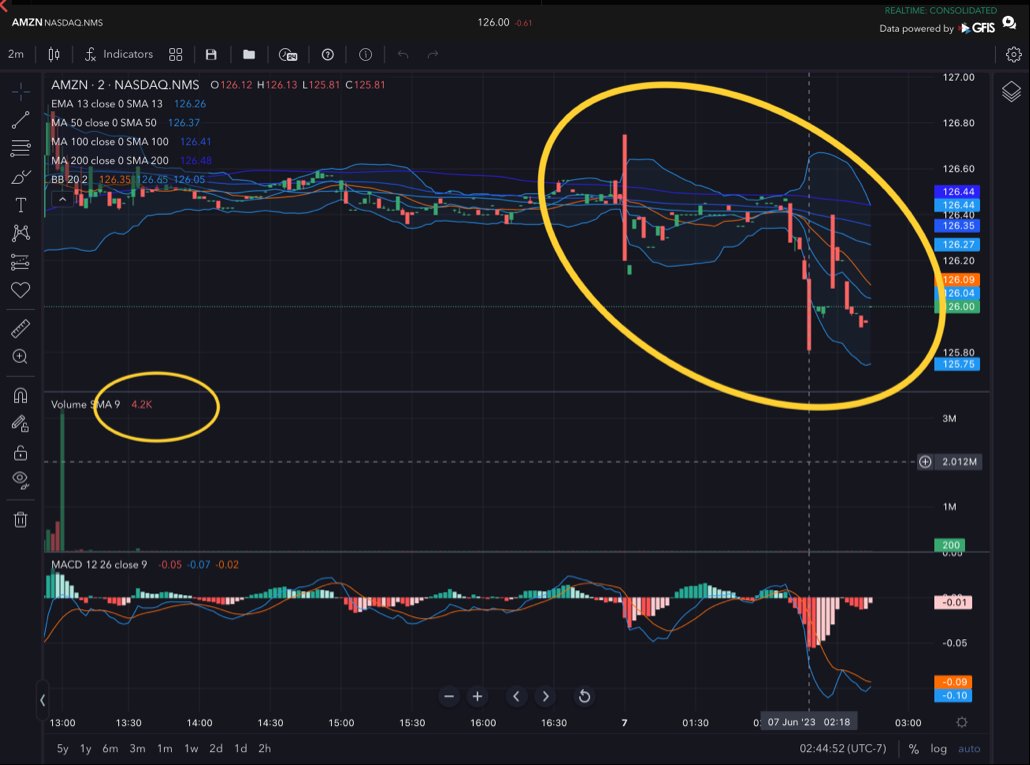The width and height of the screenshot is (1030, 765).
Task: Select the 1m time range
Action: click(x=164, y=748)
